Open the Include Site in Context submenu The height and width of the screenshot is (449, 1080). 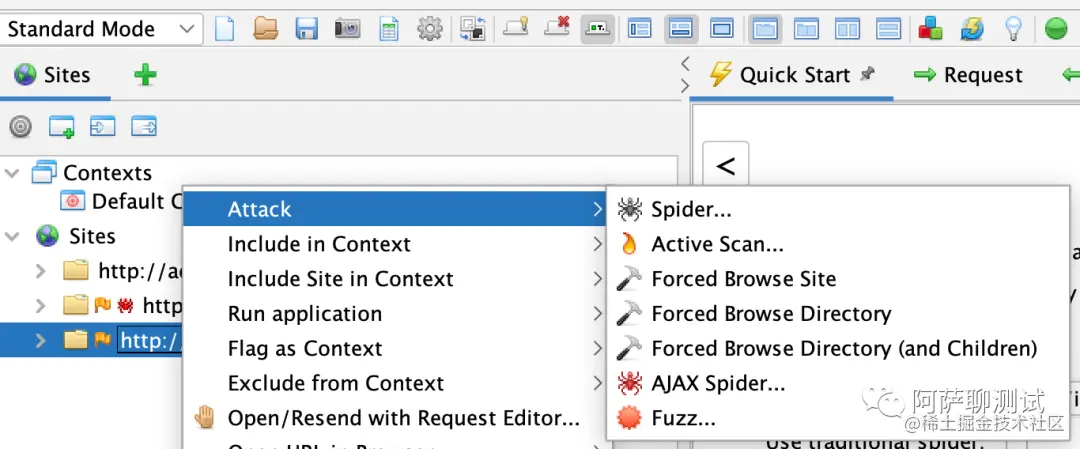pos(394,279)
